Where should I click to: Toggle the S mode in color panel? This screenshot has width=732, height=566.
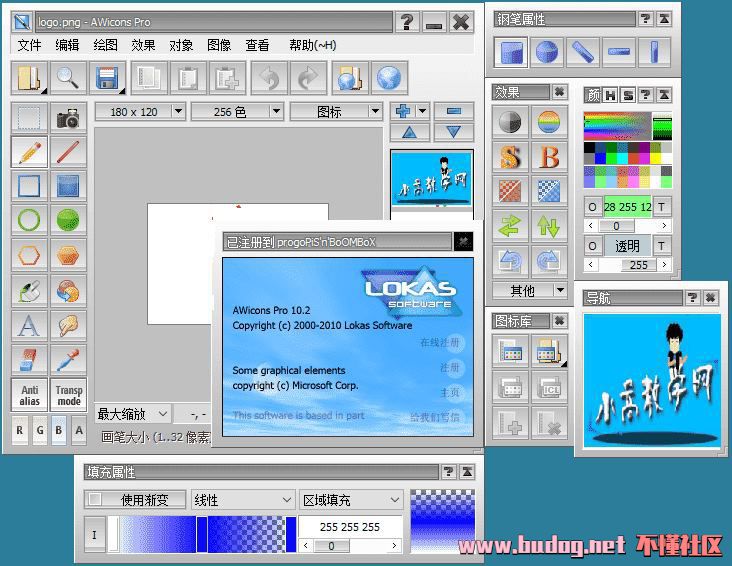tap(628, 96)
